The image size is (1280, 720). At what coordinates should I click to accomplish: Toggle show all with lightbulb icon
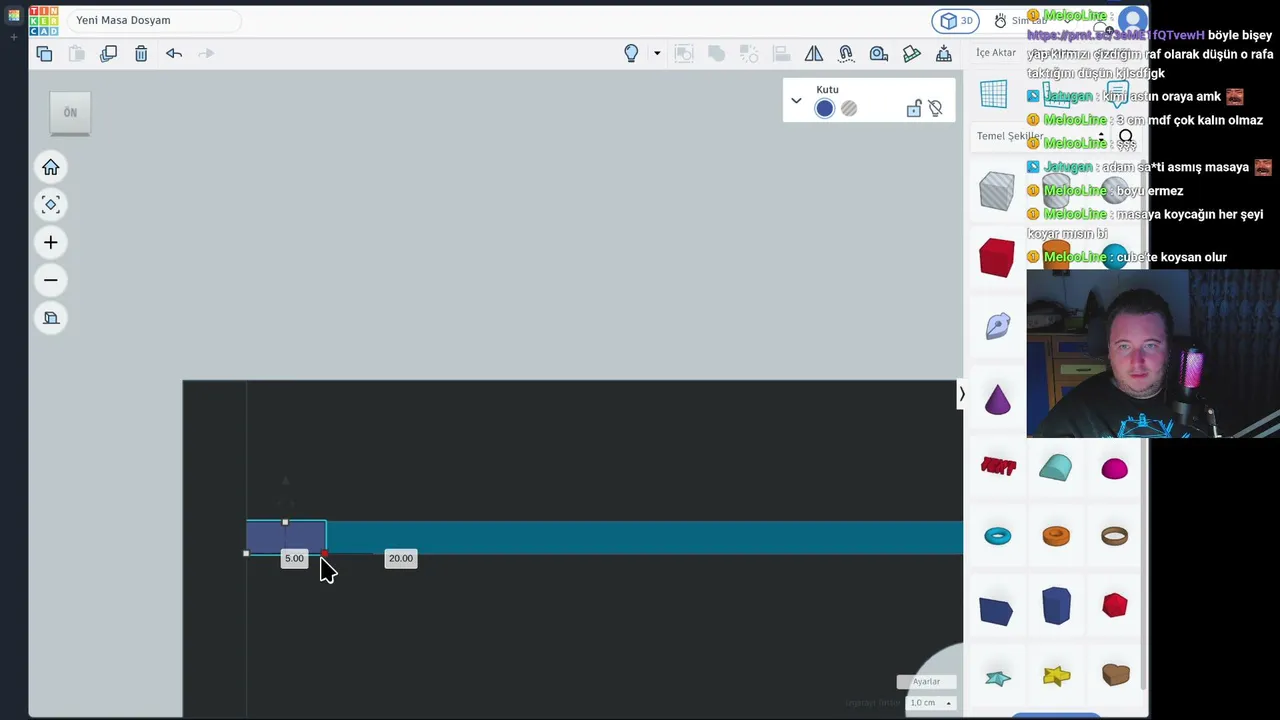631,53
